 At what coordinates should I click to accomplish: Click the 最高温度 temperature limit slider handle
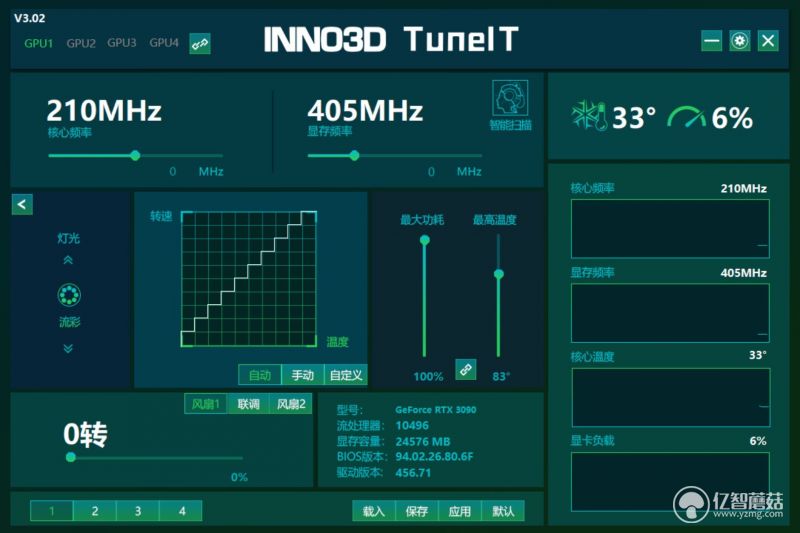tap(498, 274)
